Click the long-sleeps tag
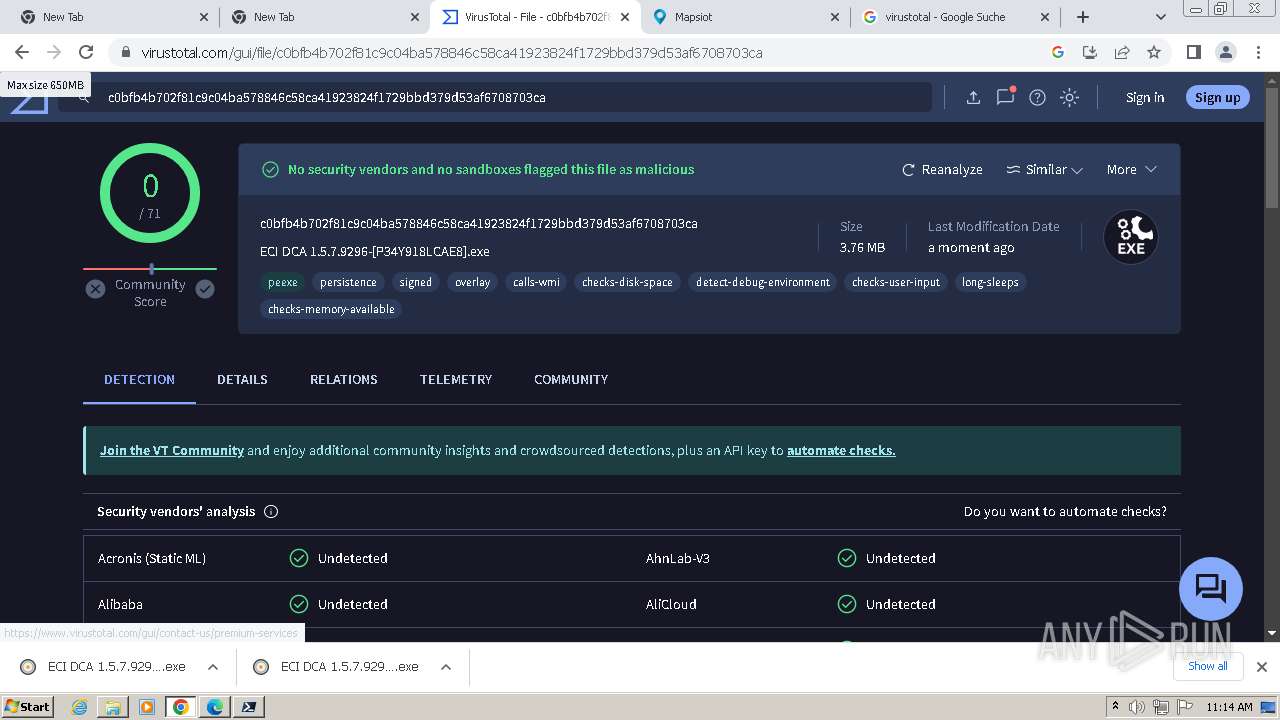 pyautogui.click(x=990, y=282)
